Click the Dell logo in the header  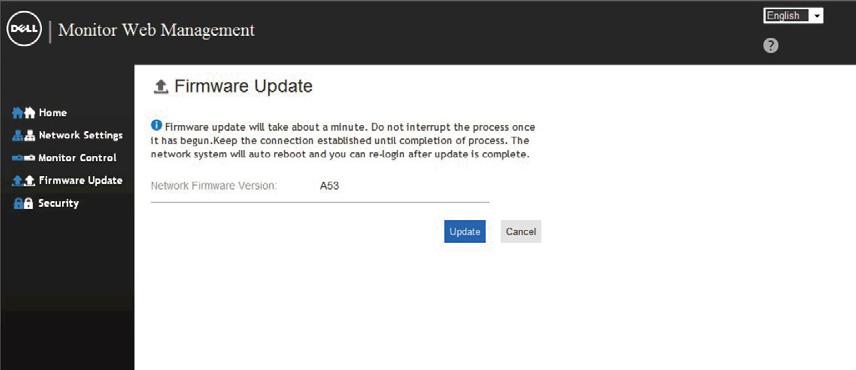pyautogui.click(x=24, y=29)
